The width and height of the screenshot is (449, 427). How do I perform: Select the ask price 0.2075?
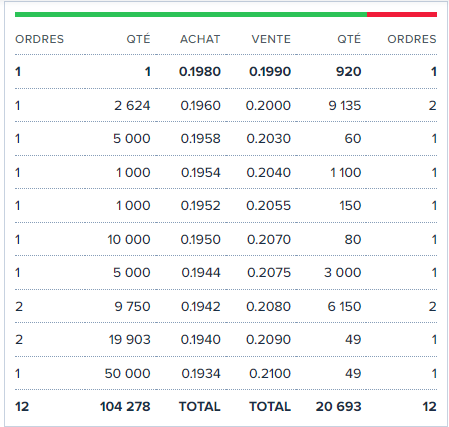pyautogui.click(x=269, y=273)
